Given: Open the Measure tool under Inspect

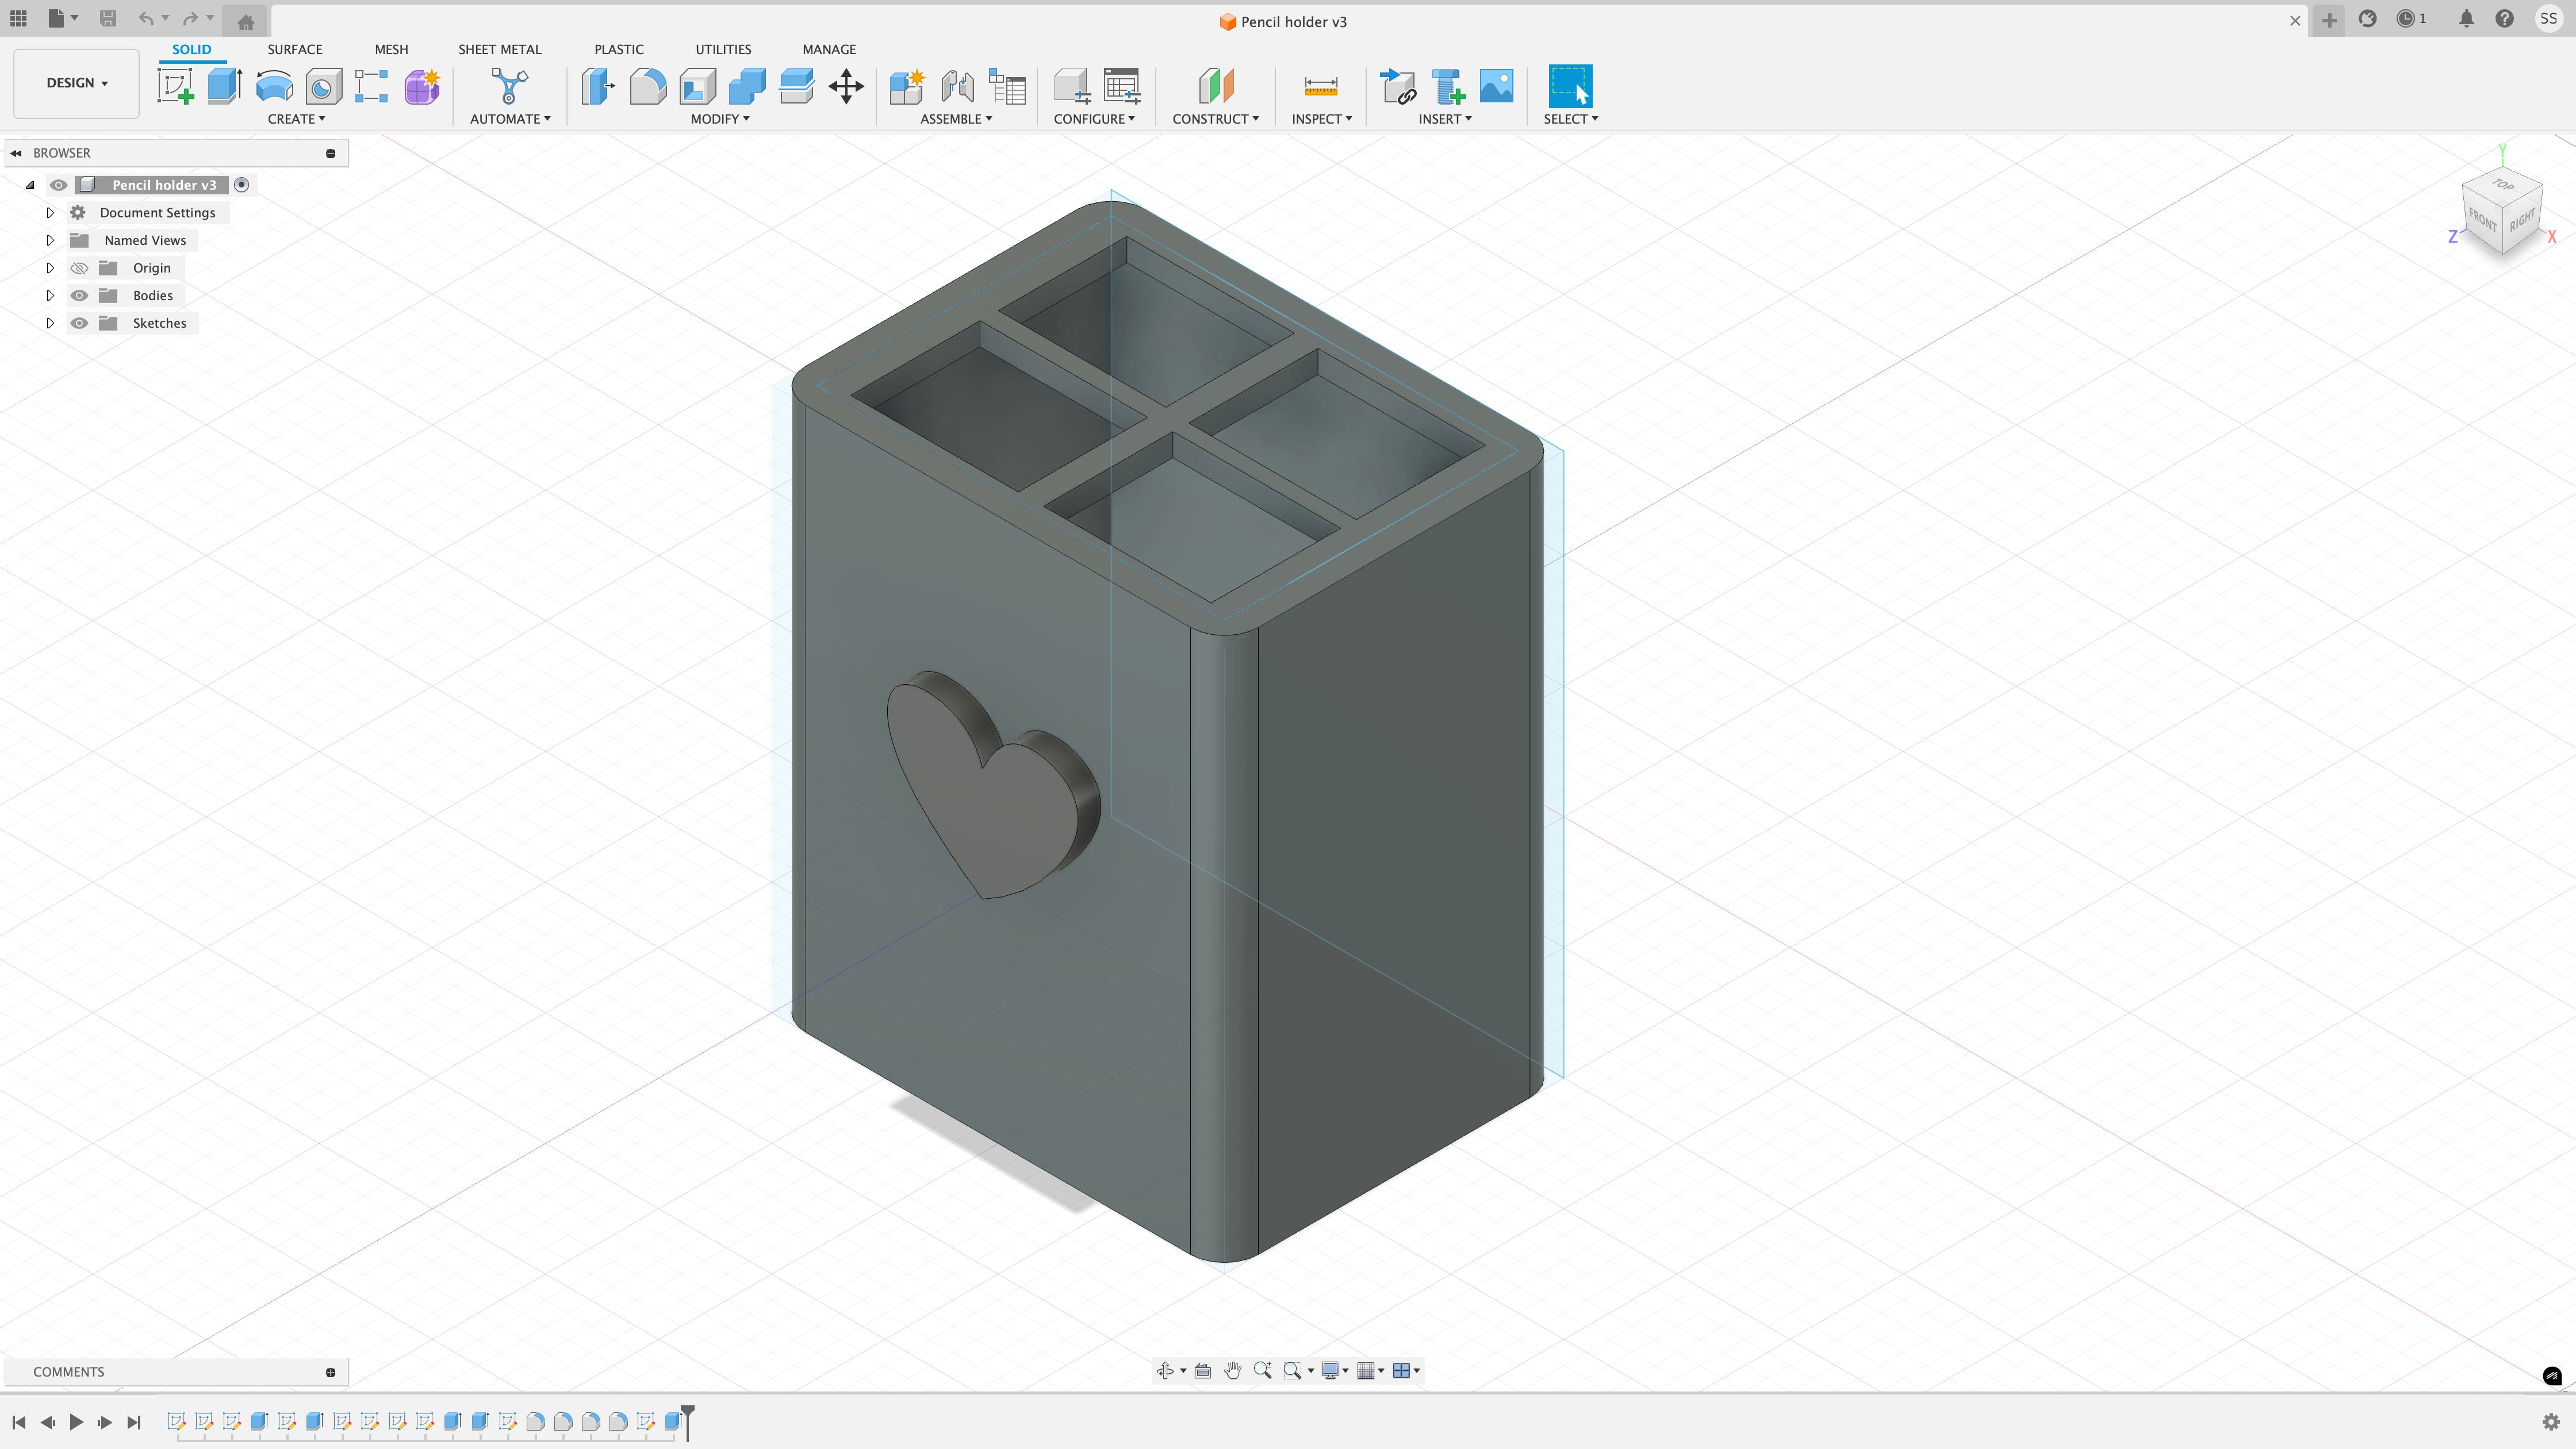Looking at the screenshot, I should pyautogui.click(x=1321, y=86).
